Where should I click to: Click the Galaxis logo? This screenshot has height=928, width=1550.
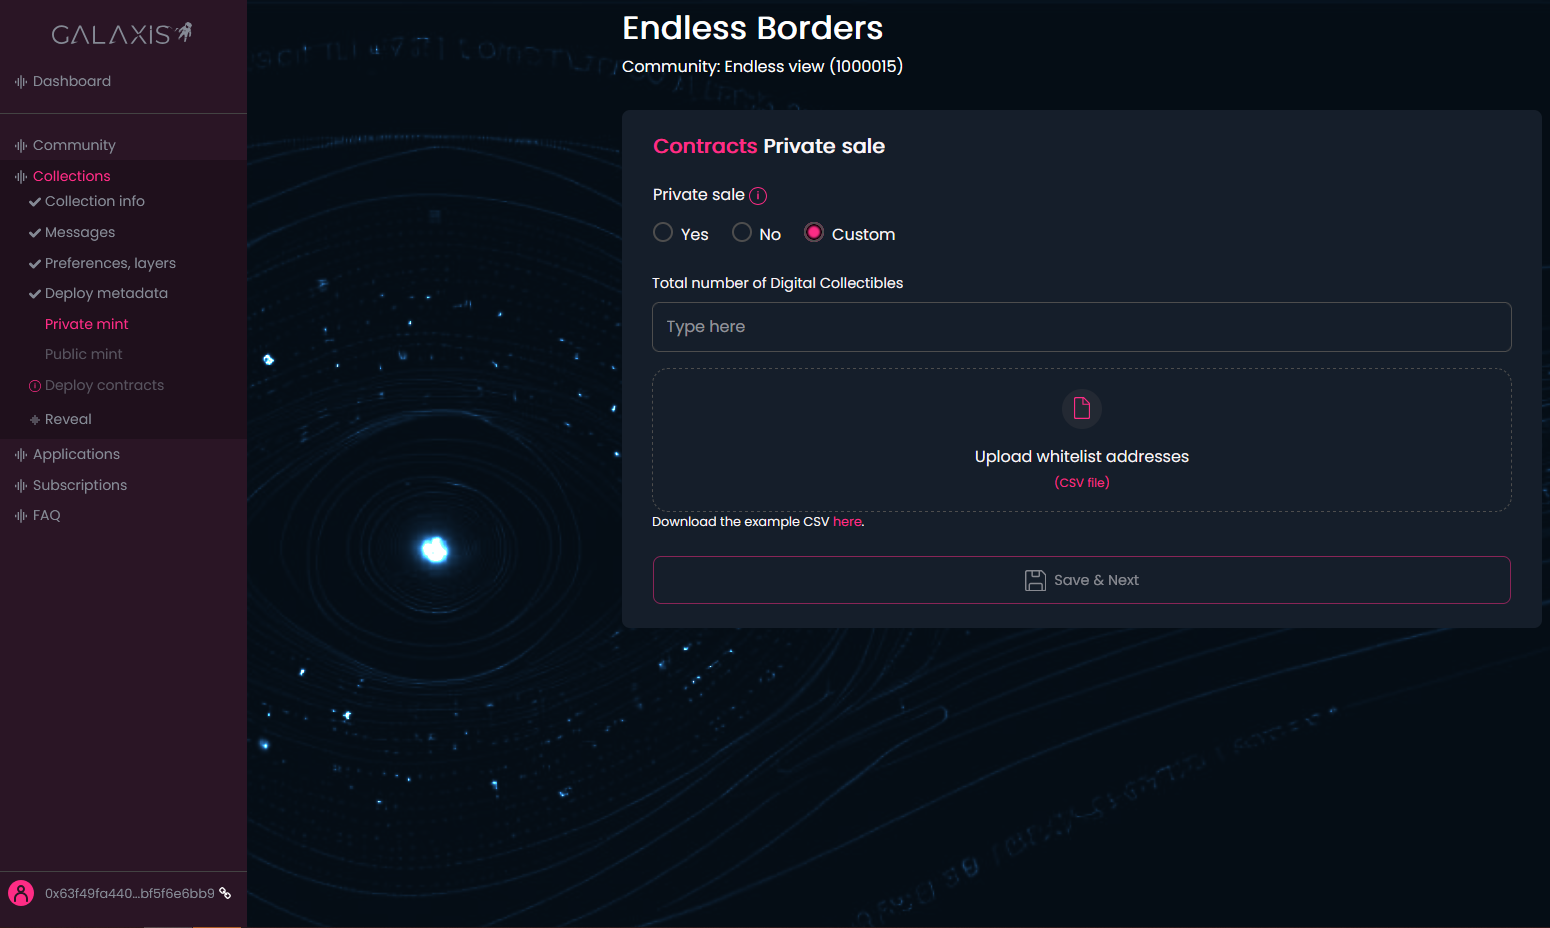[121, 34]
